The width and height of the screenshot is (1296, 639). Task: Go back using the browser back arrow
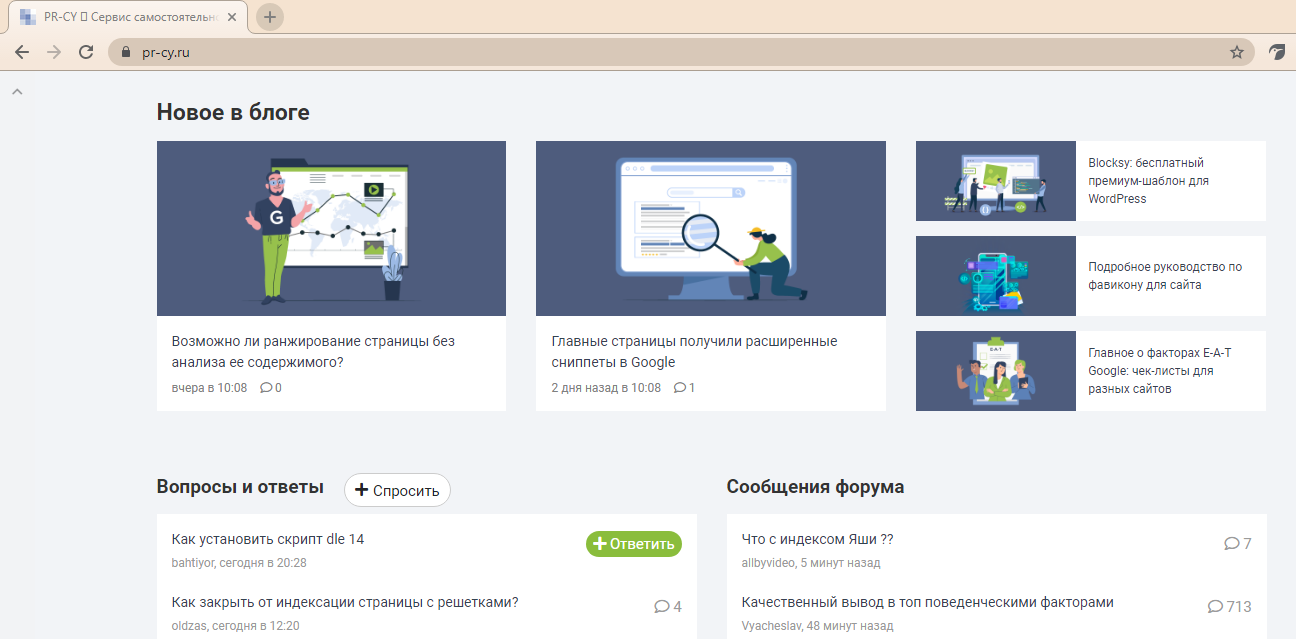[x=21, y=51]
